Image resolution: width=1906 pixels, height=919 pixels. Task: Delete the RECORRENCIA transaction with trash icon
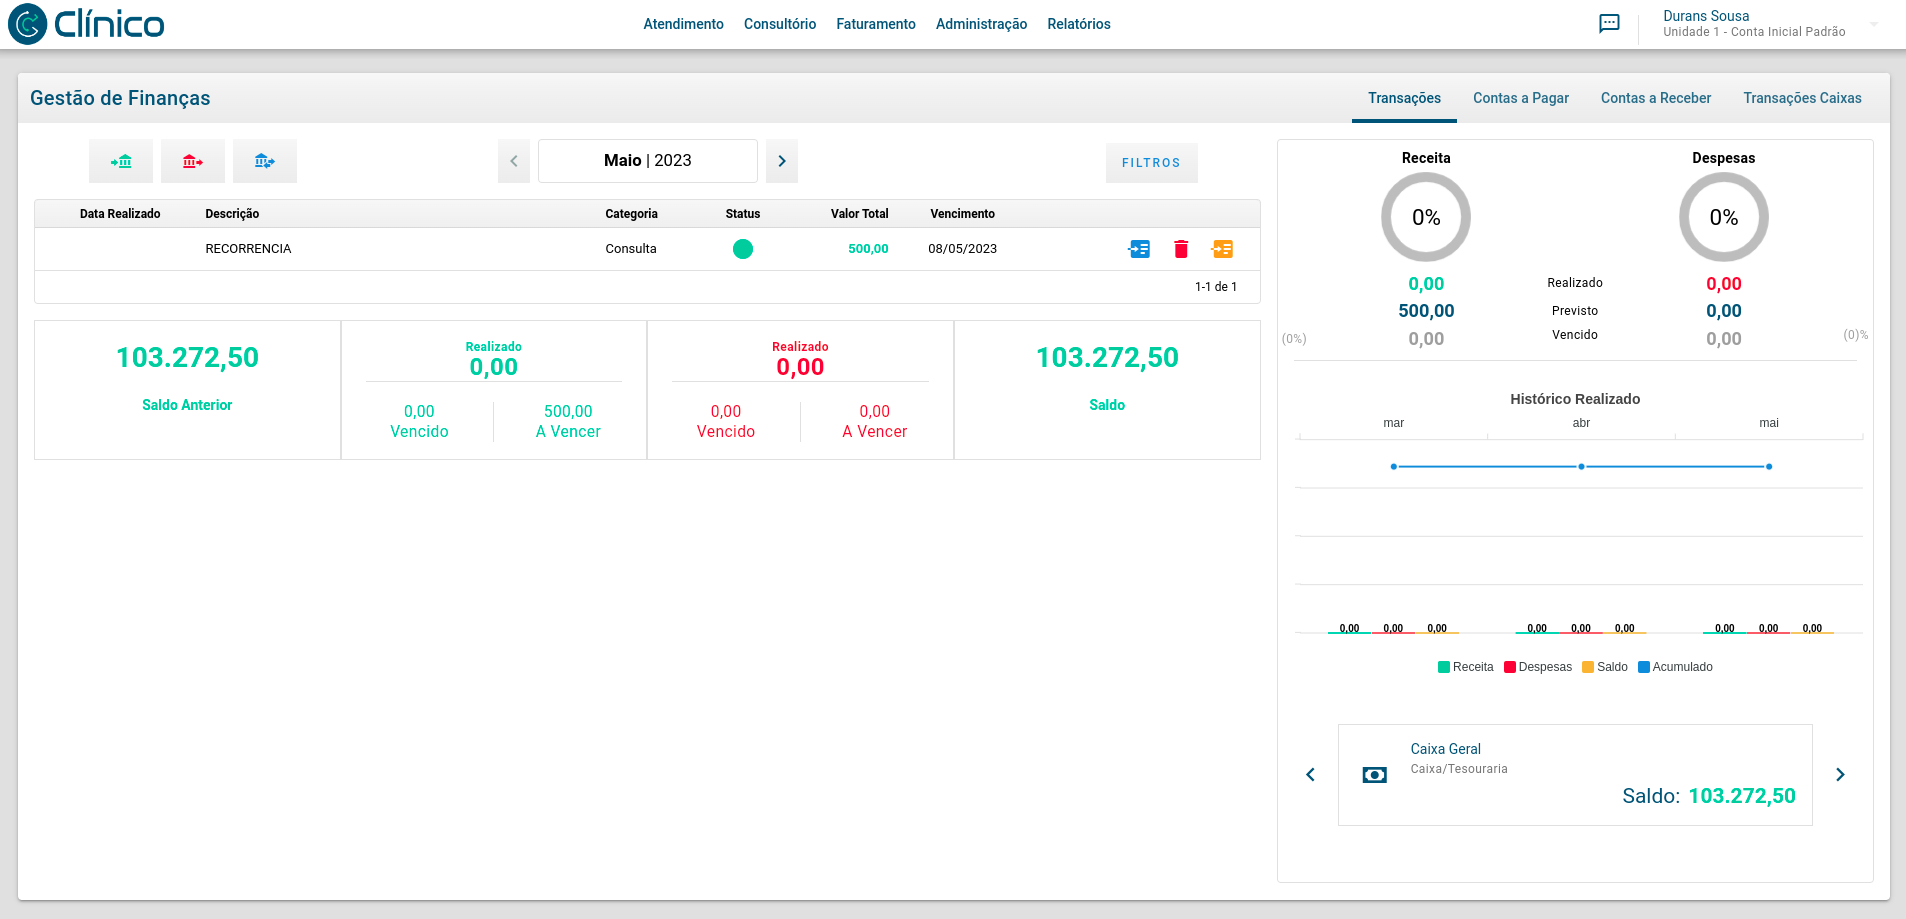pos(1181,249)
